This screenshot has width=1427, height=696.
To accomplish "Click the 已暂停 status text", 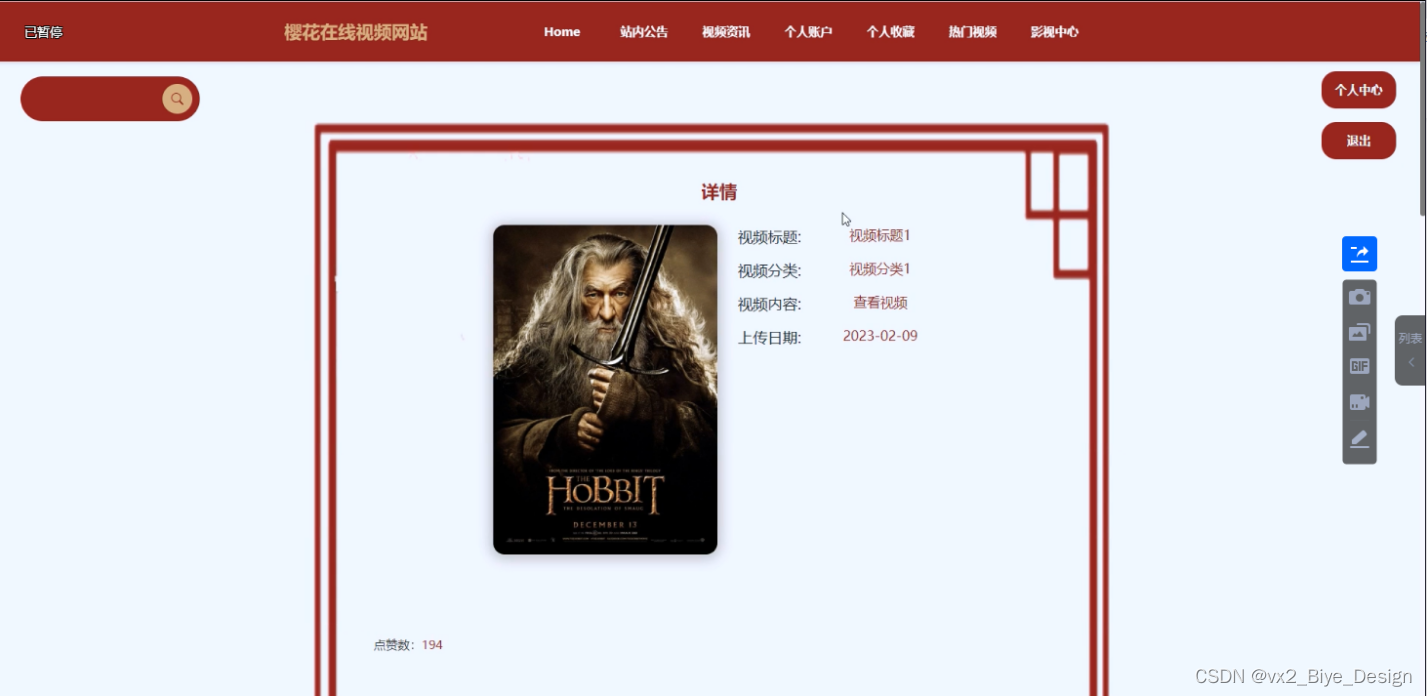I will (x=43, y=32).
